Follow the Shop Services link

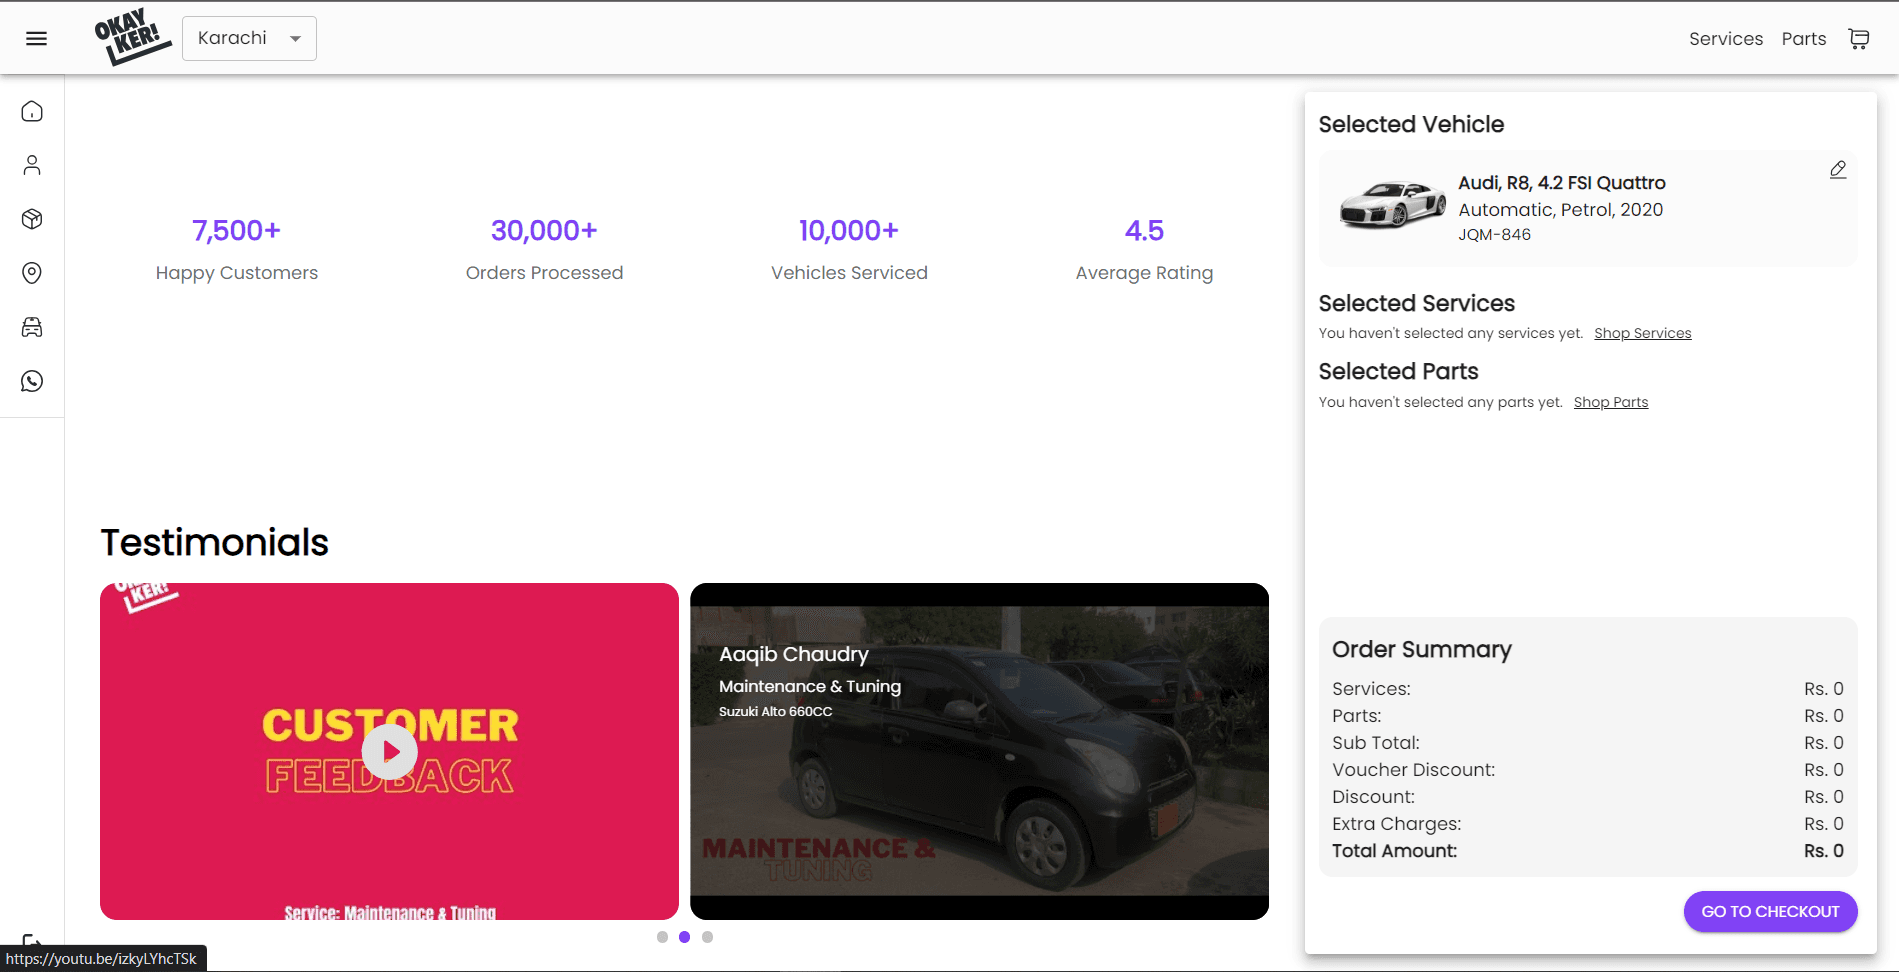1642,333
